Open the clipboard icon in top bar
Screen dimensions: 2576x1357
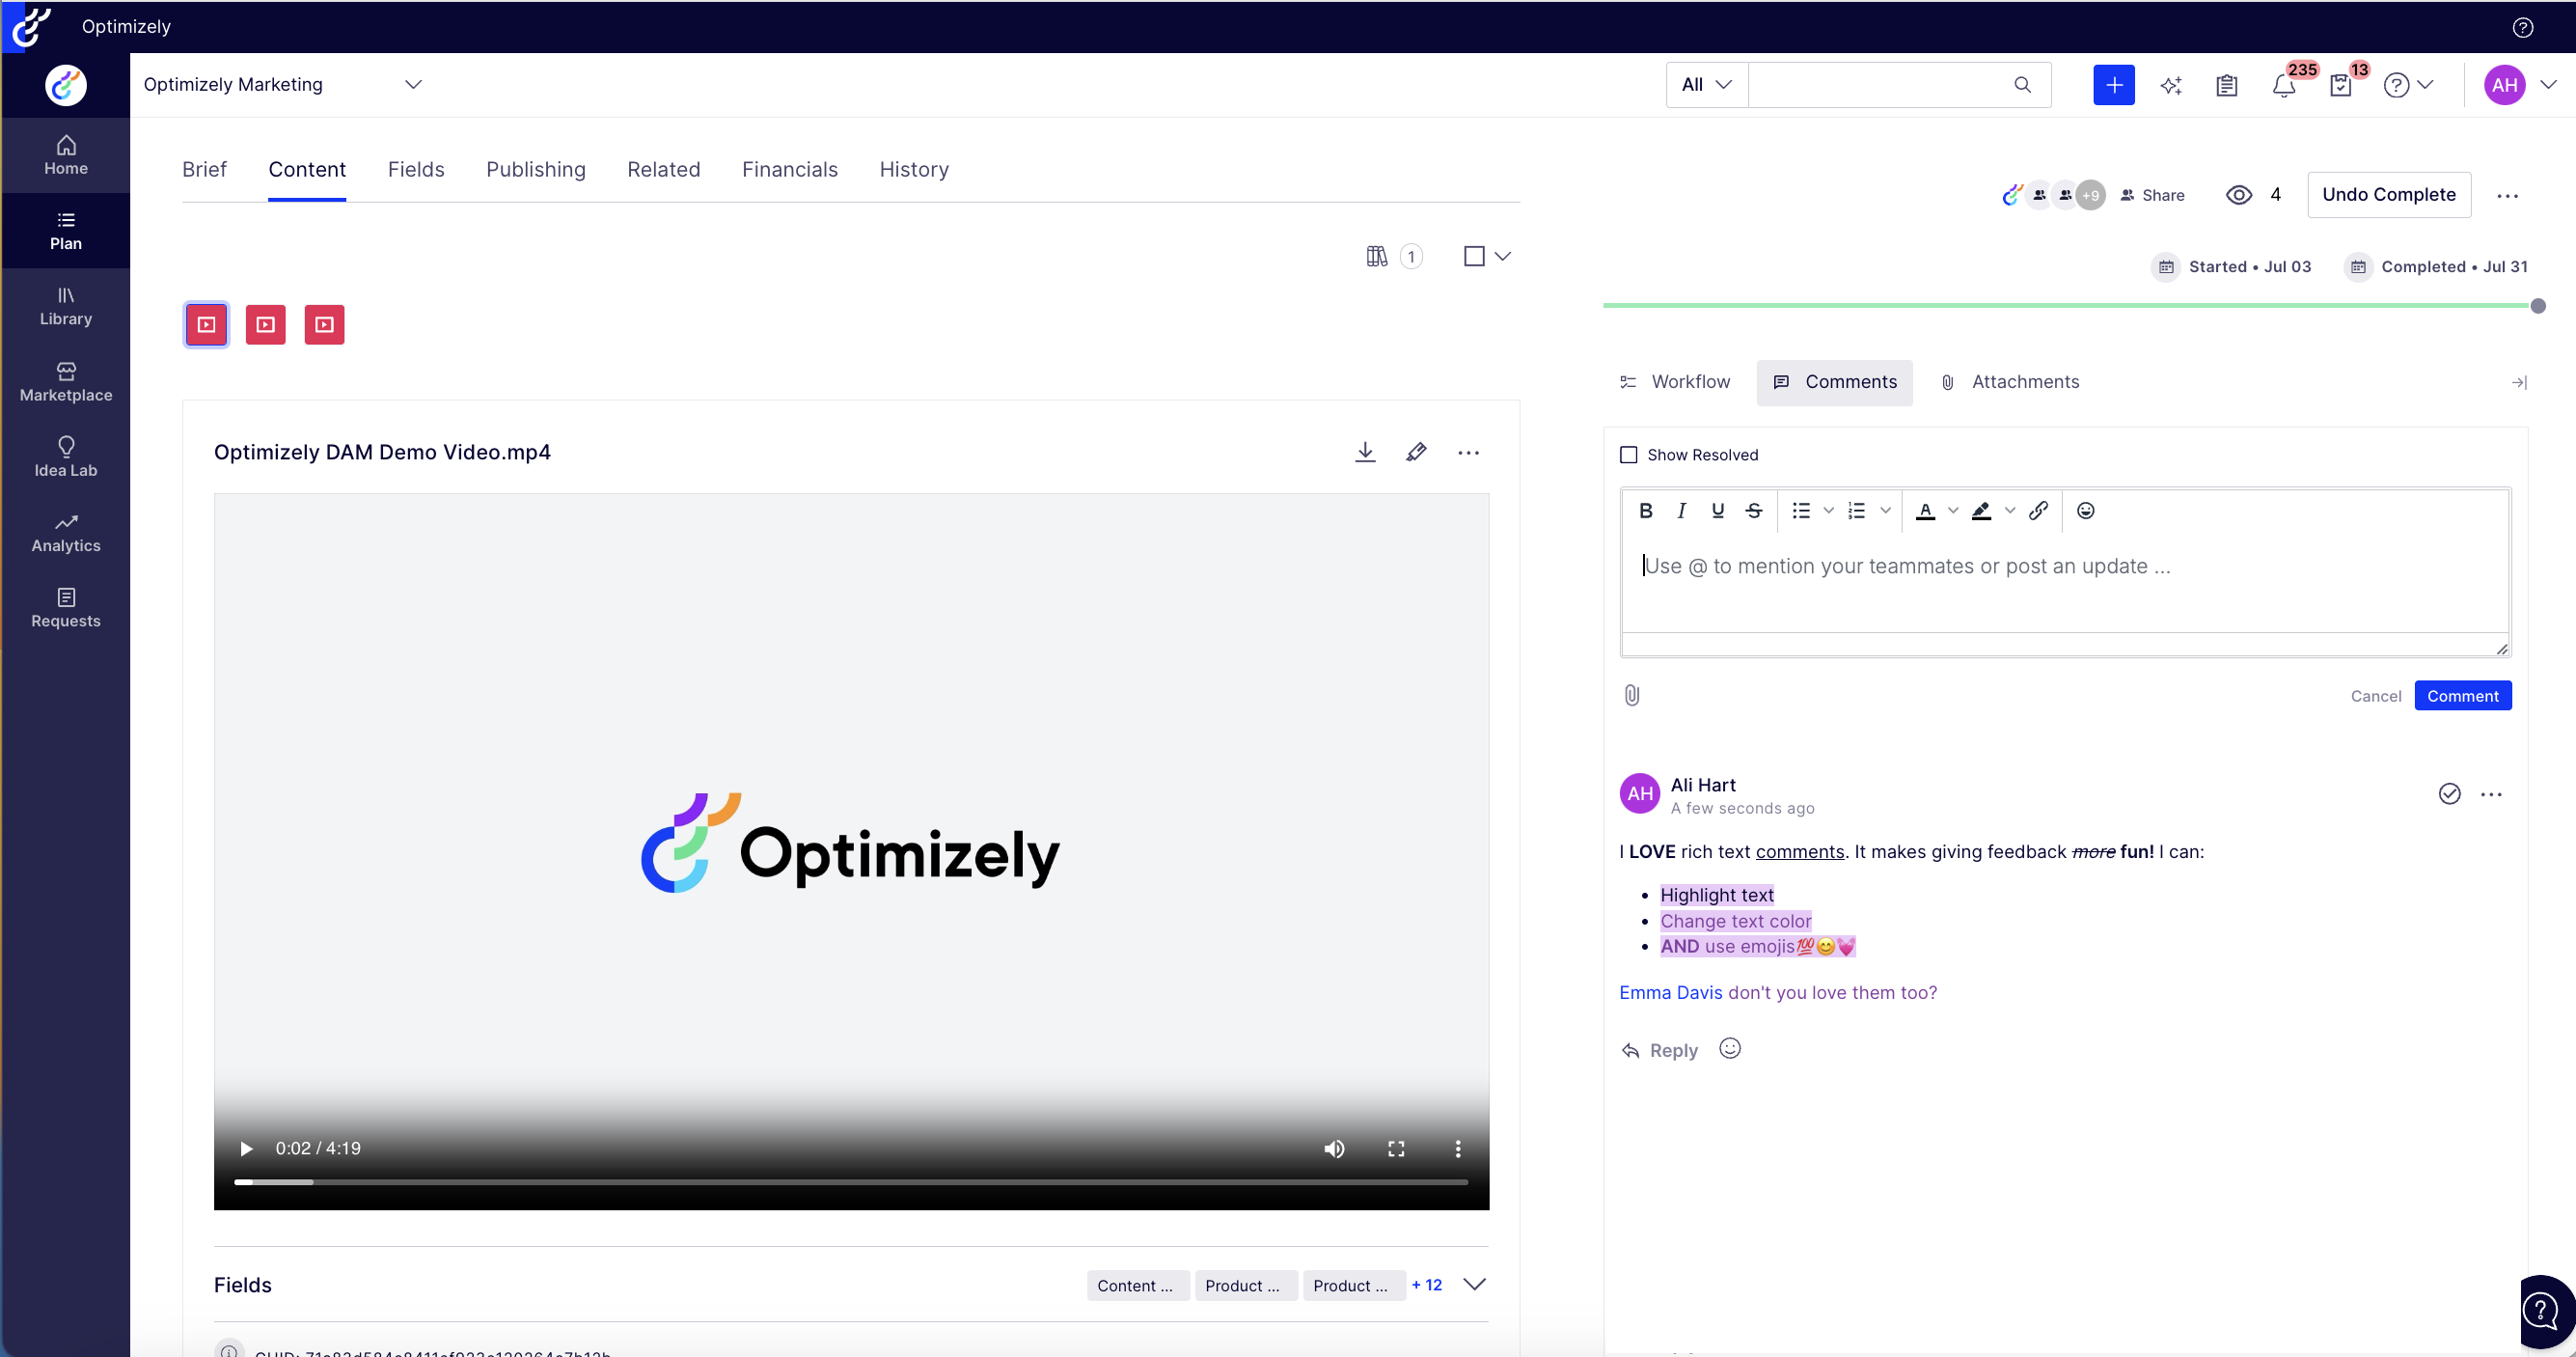(x=2226, y=86)
